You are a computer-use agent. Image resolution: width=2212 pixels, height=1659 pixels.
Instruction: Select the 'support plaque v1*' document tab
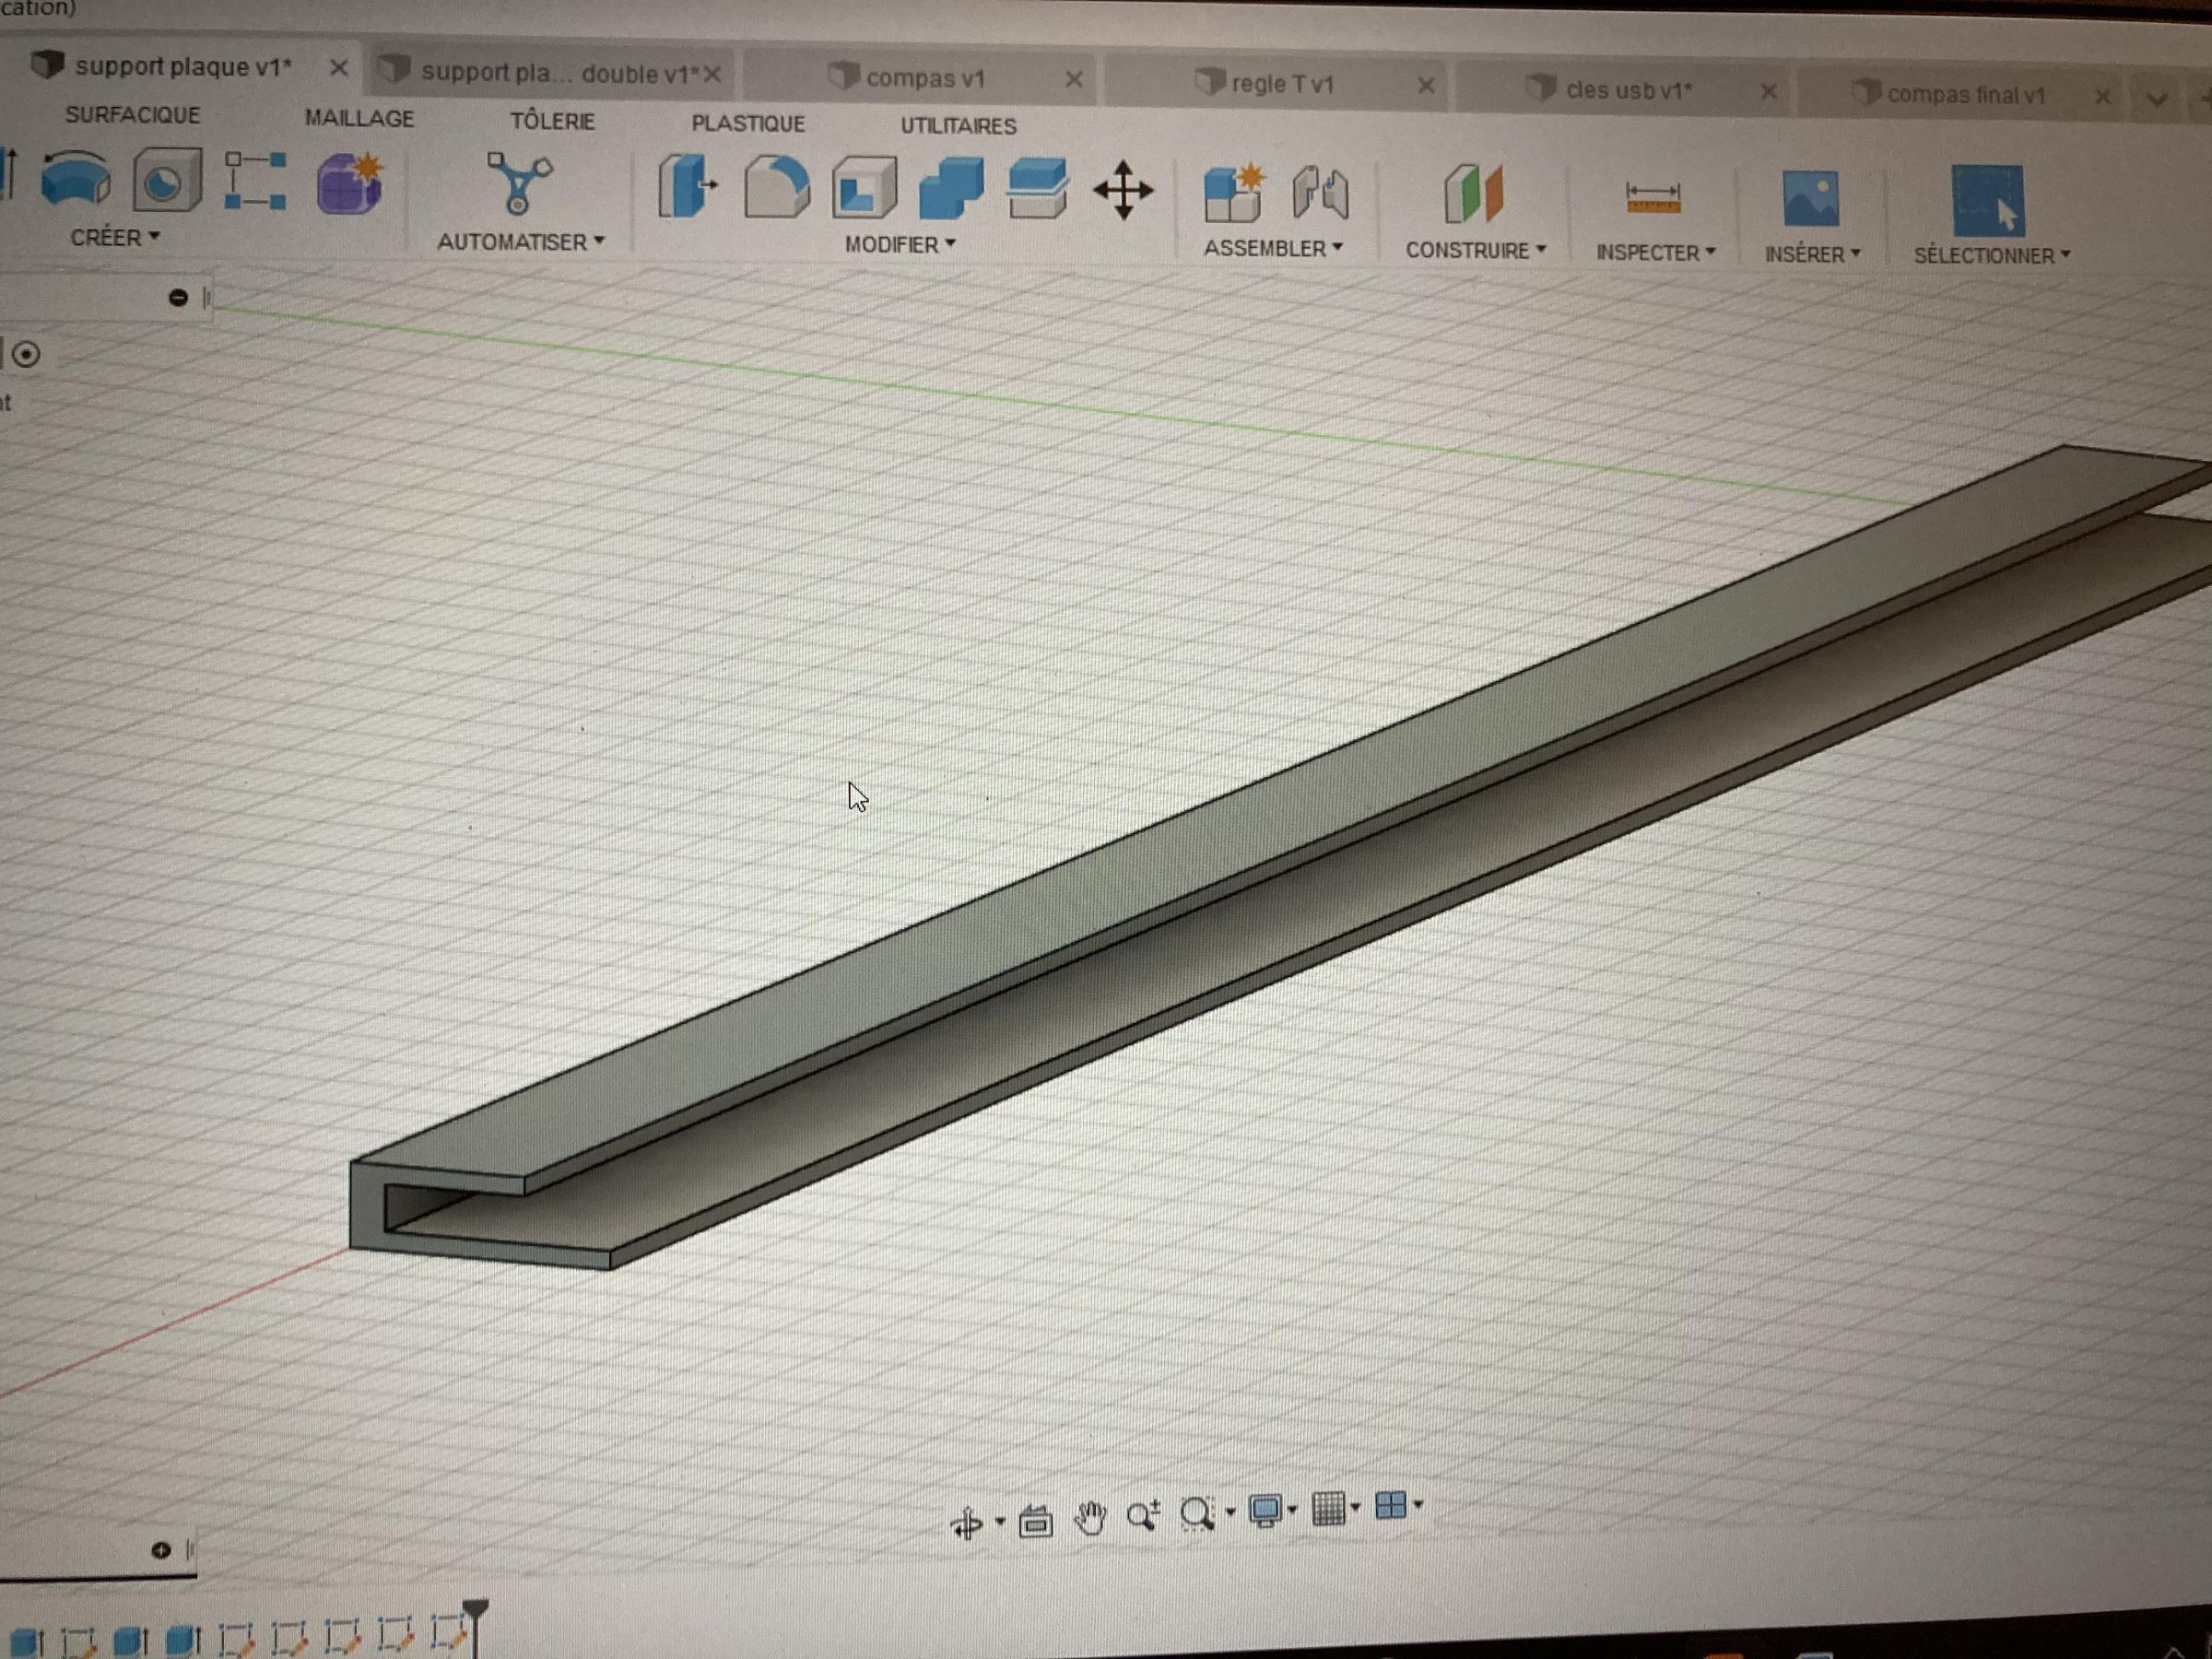[x=183, y=67]
